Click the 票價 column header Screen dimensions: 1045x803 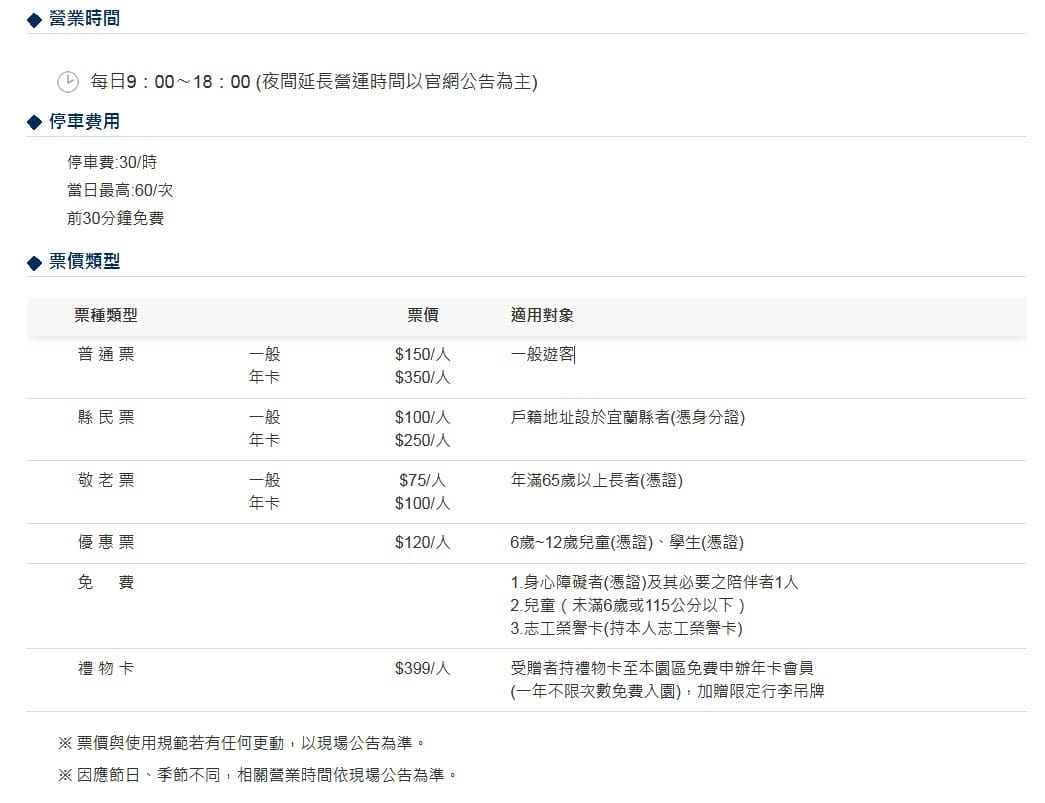[423, 315]
